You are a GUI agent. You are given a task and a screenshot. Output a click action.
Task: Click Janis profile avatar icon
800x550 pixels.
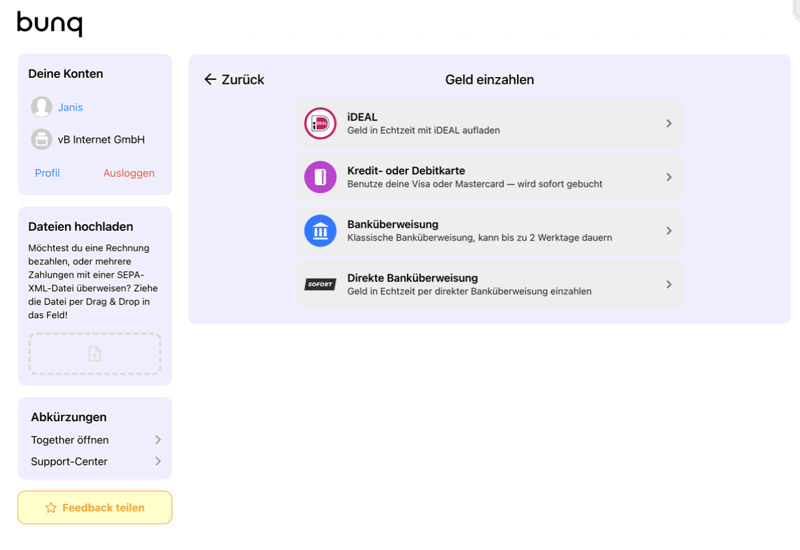[x=41, y=107]
